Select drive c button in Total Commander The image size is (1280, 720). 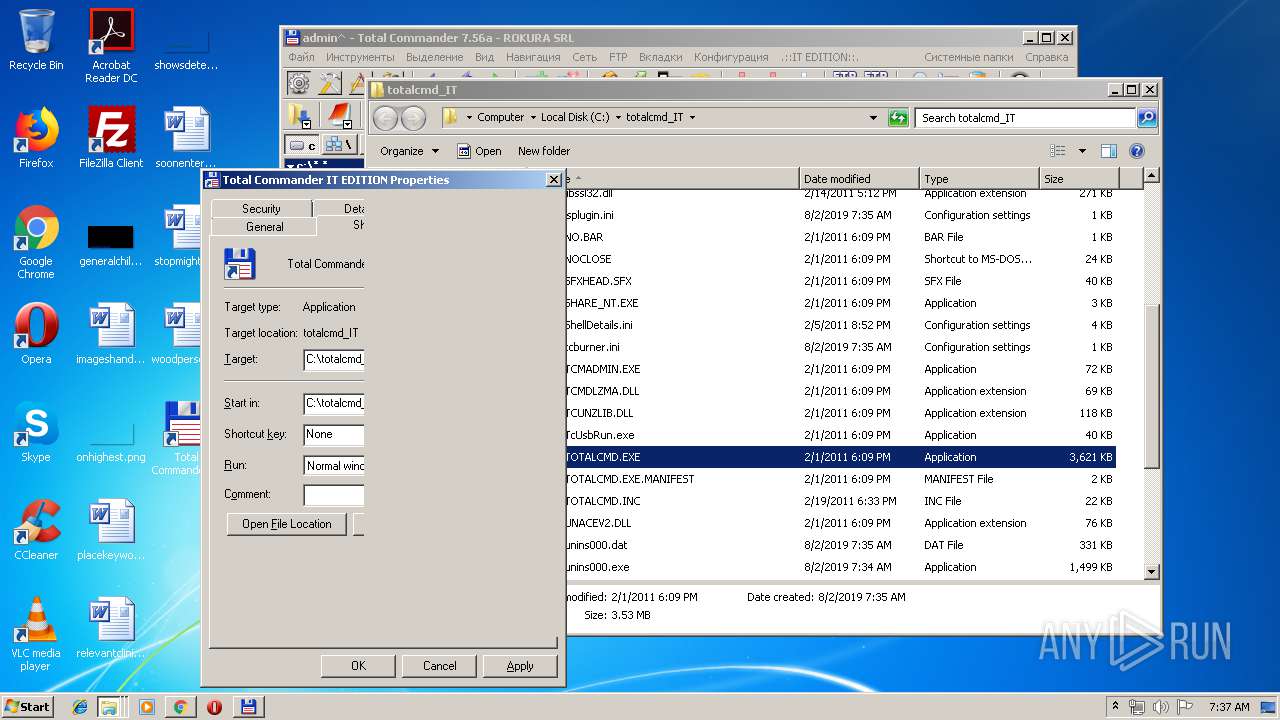click(302, 146)
